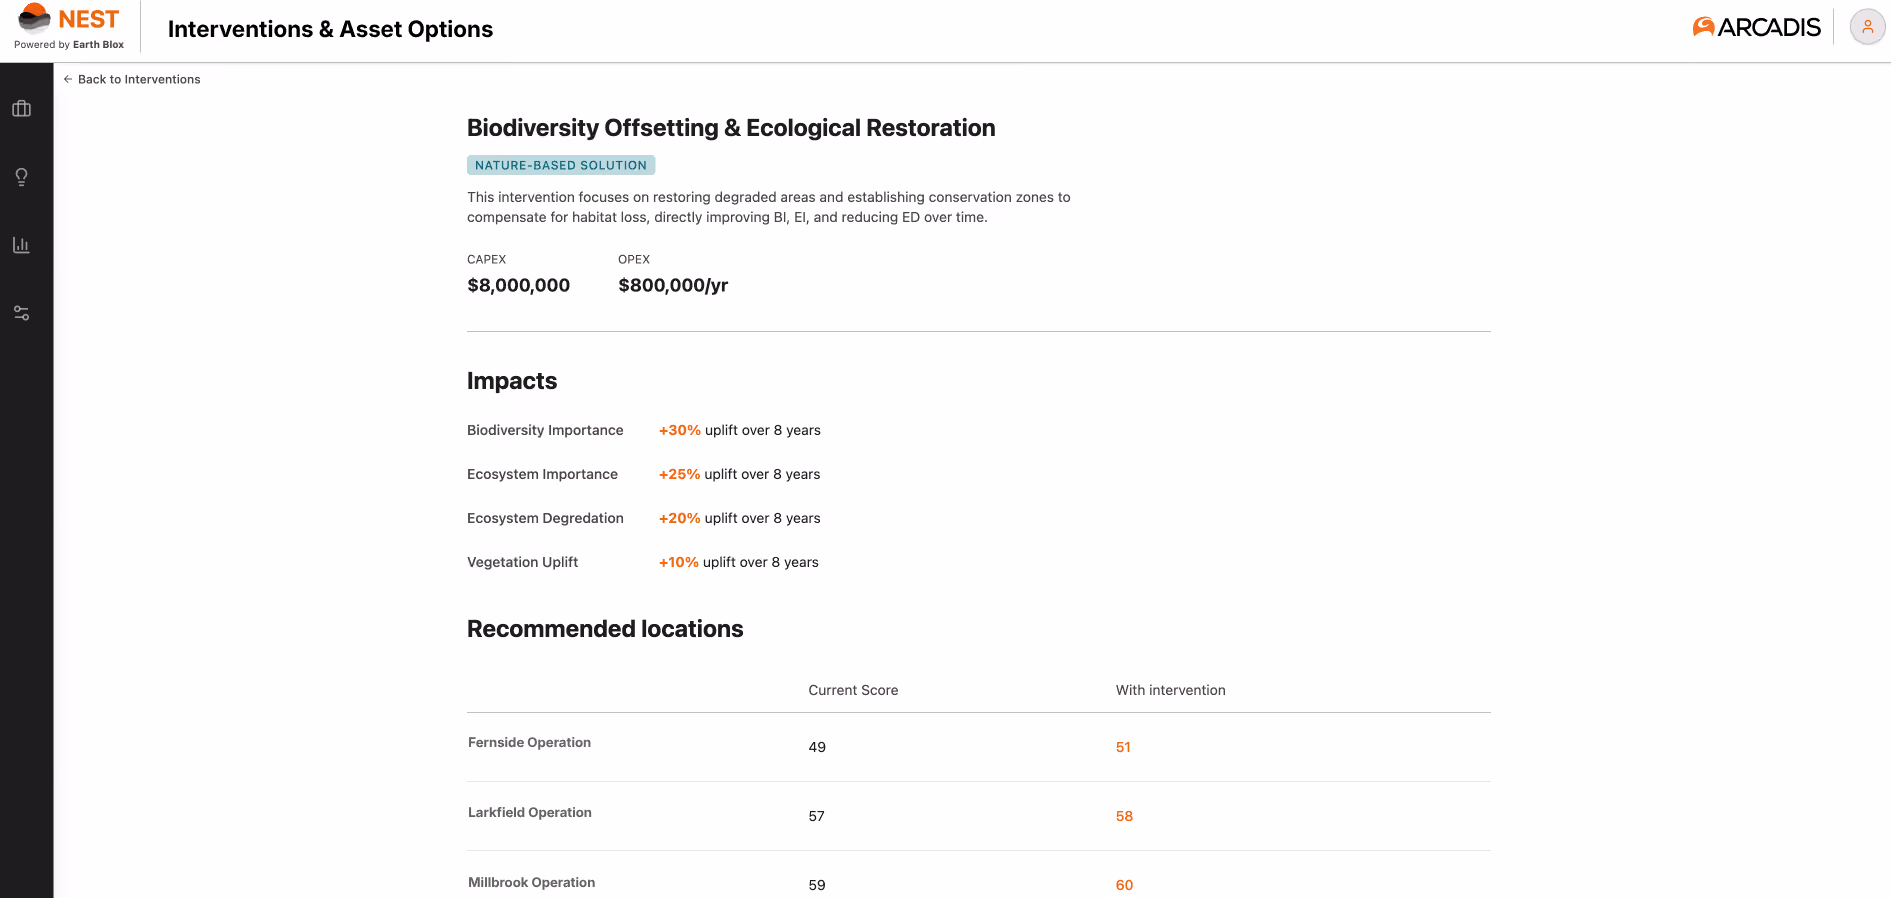Click the Biodiversity Importance +30% impact

pos(679,430)
